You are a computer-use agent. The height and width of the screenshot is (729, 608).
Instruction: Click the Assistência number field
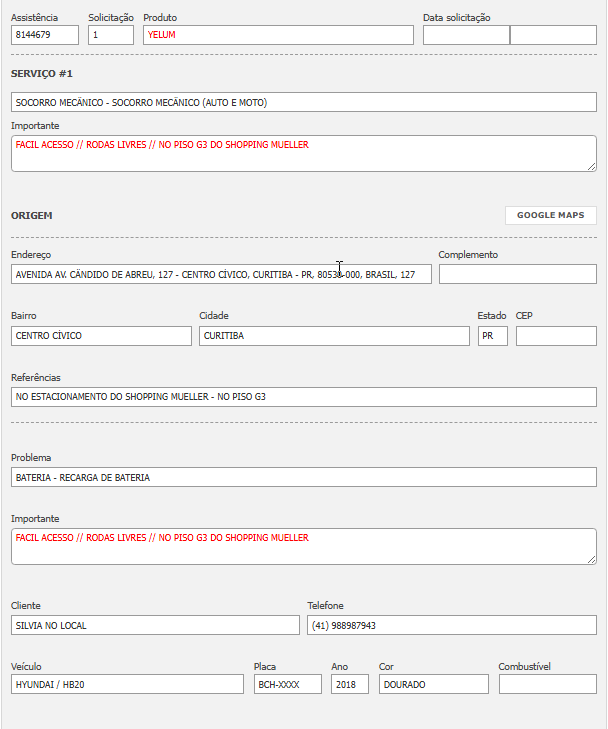point(45,35)
